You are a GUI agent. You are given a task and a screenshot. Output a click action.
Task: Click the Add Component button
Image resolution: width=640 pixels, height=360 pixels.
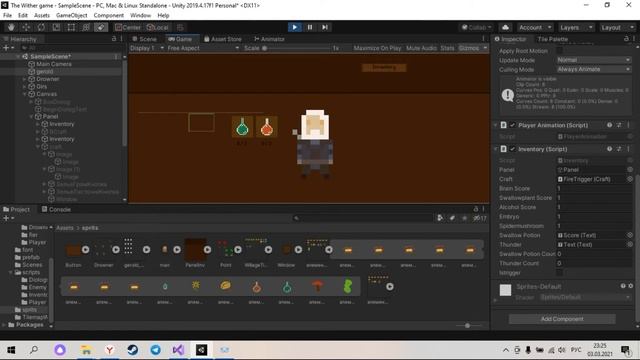[562, 319]
